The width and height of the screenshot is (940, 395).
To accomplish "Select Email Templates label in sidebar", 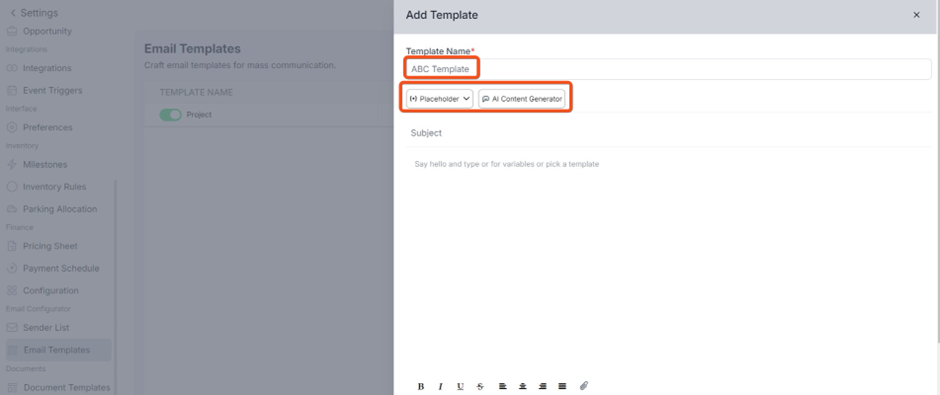I will tap(57, 350).
